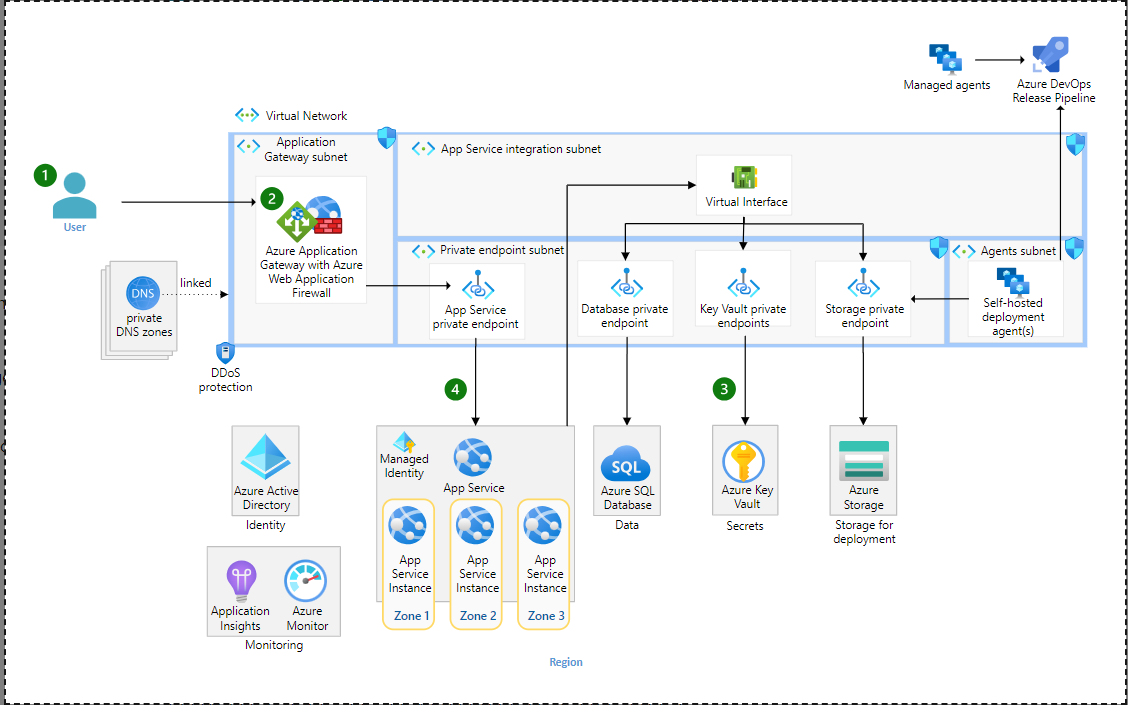Click the Private endpoint subnet bracket icon
Viewport: 1128px width, 705px height.
pyautogui.click(x=423, y=251)
